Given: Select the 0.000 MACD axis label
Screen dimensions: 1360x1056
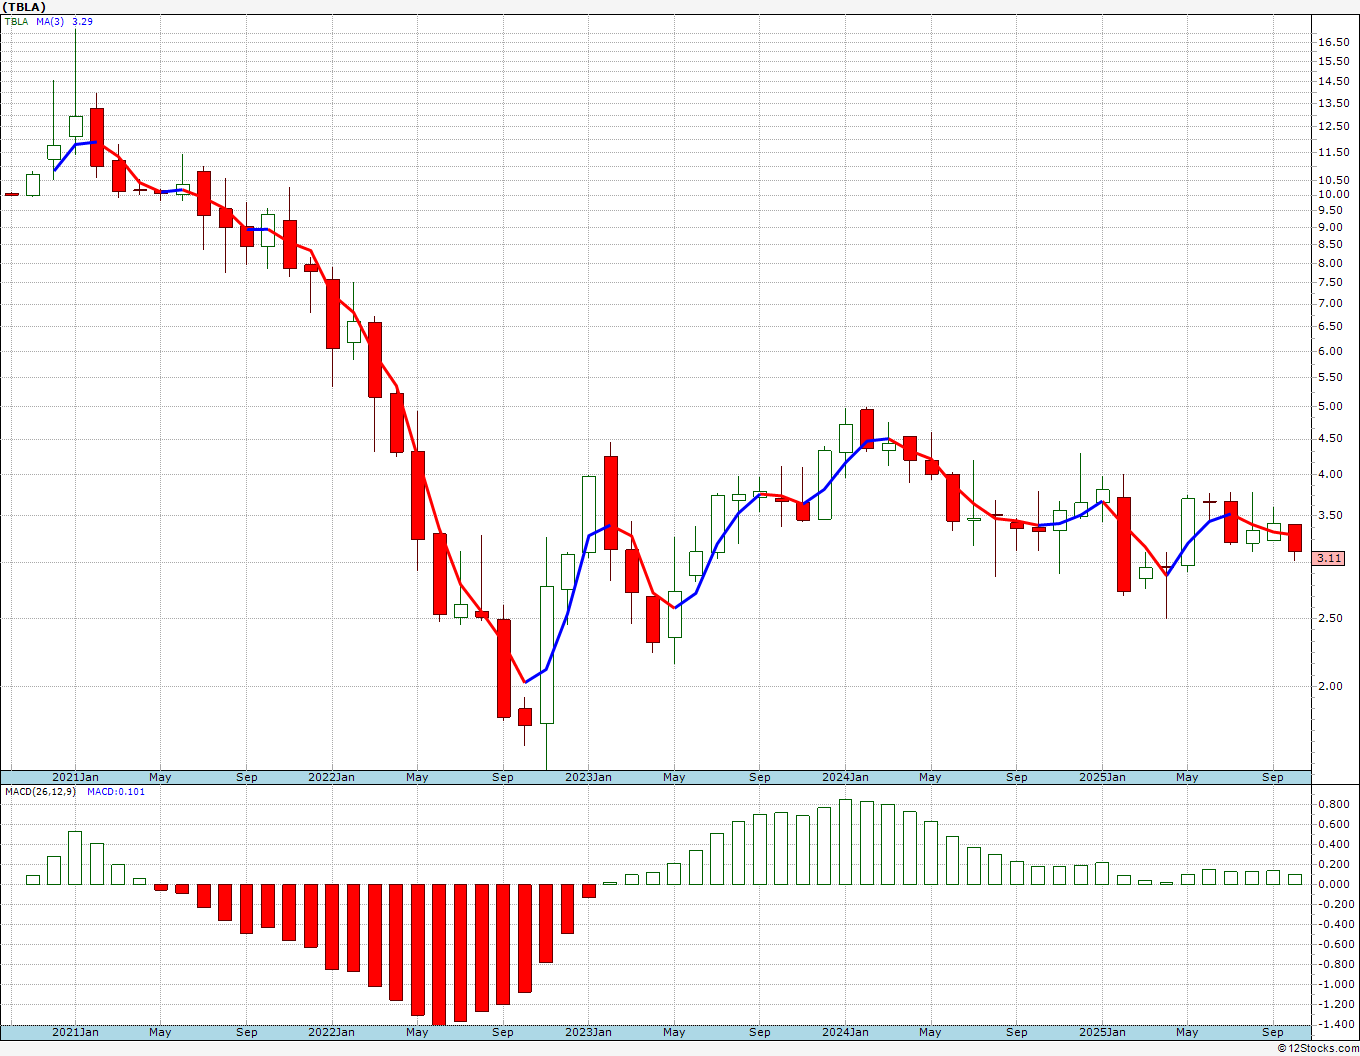Looking at the screenshot, I should tap(1332, 884).
